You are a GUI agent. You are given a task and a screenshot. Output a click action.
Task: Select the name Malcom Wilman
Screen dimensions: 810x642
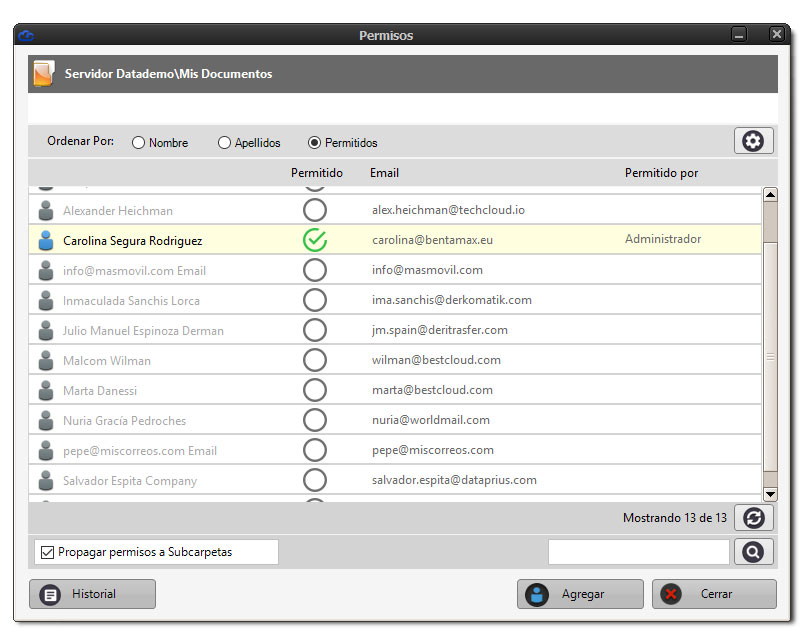click(x=107, y=361)
